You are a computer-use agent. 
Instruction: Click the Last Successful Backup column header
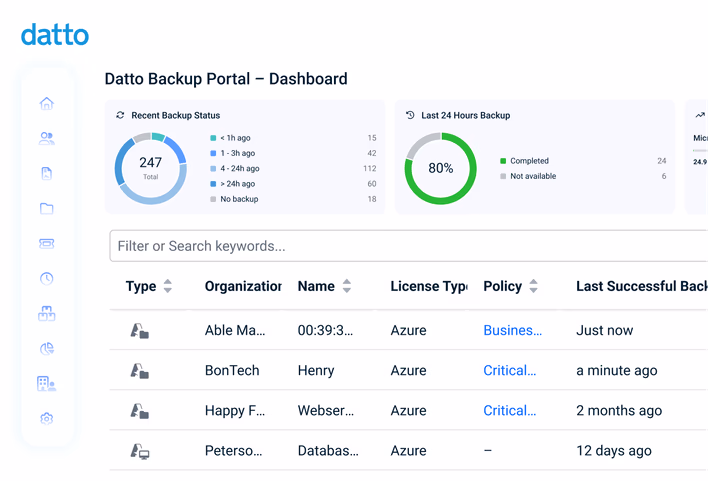(x=642, y=286)
